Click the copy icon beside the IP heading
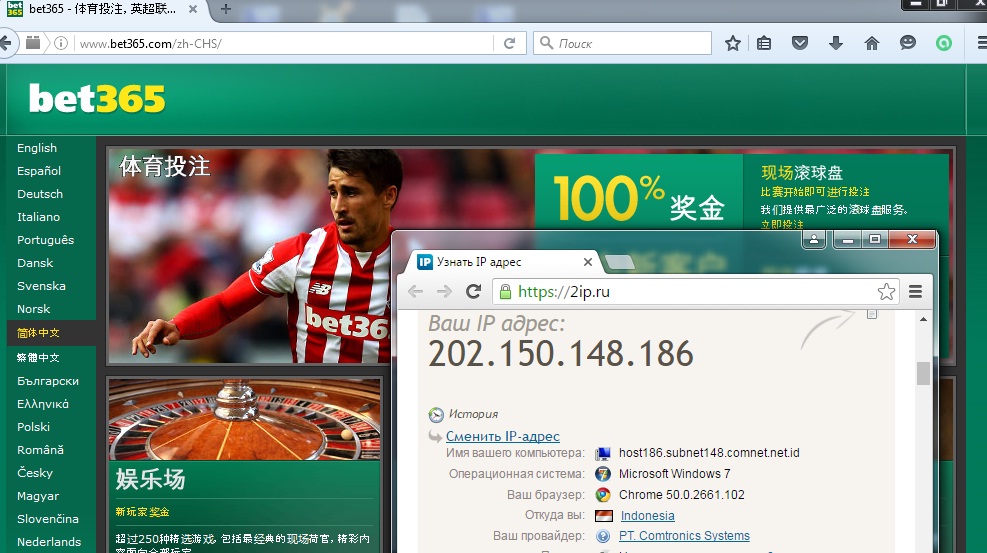Viewport: 987px width, 553px height. (872, 313)
